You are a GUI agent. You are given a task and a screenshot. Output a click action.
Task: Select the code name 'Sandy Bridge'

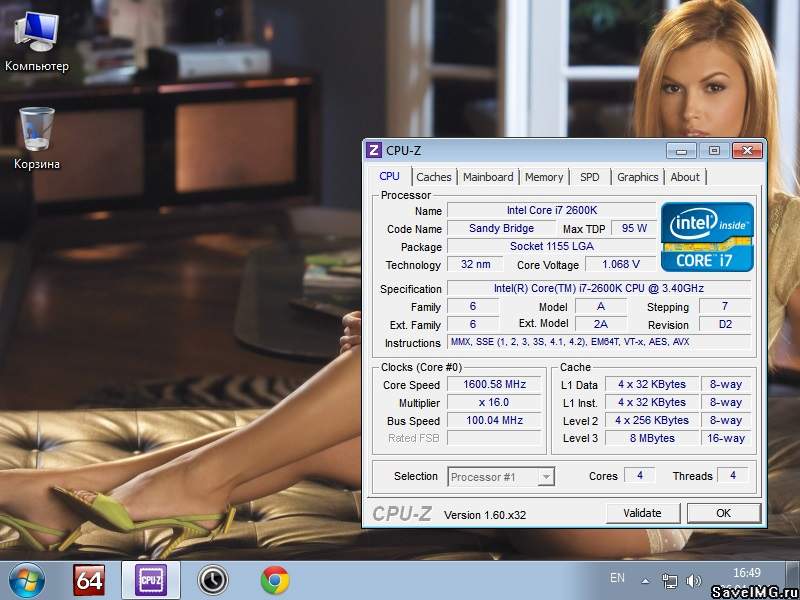(x=502, y=228)
